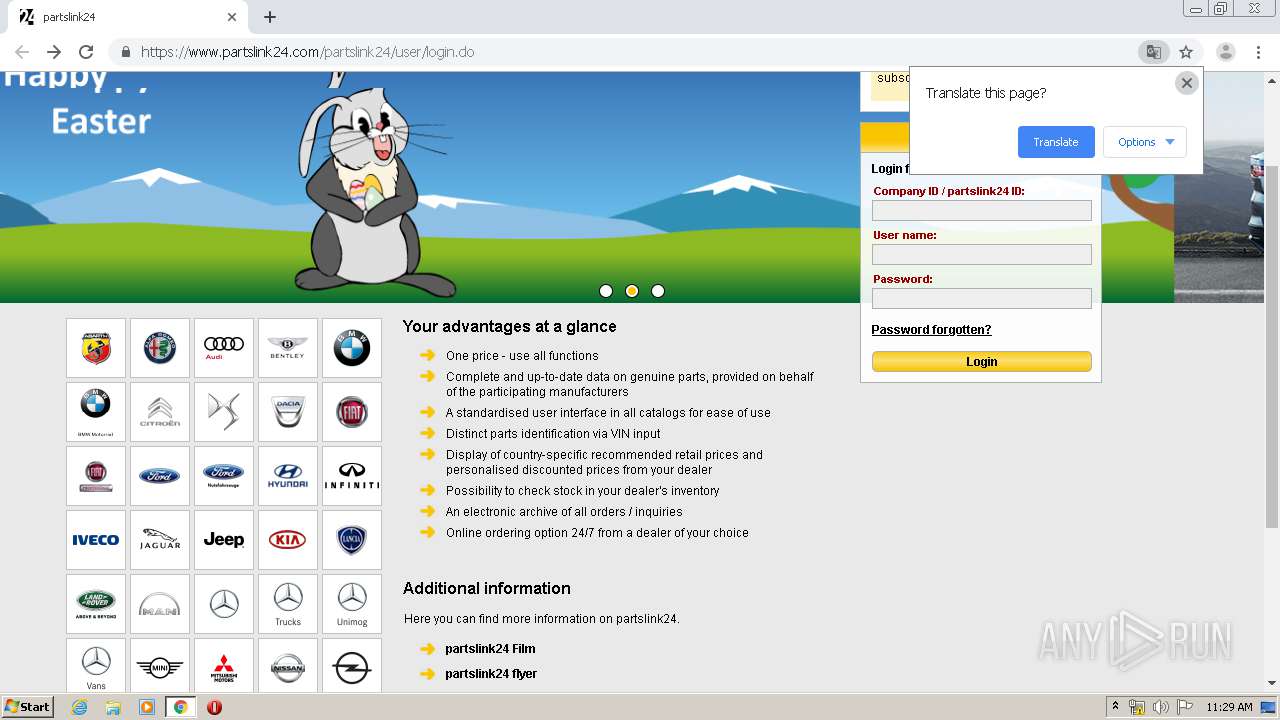Choose the MINI brand logo

(160, 666)
